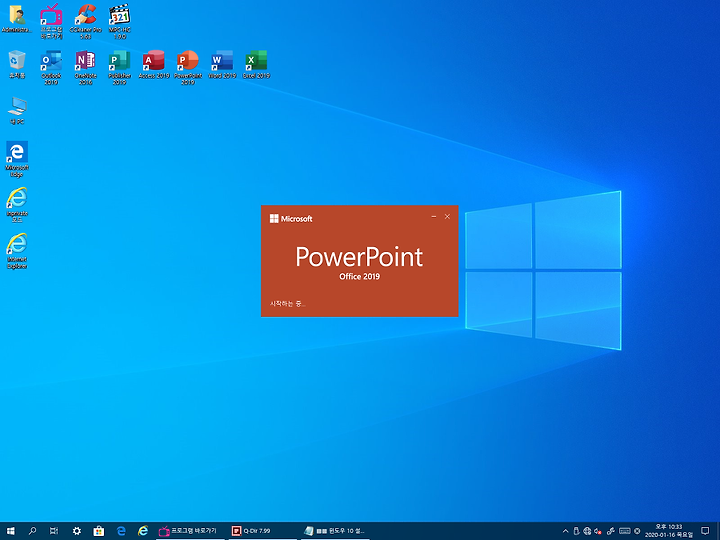
Task: Switch to Q-Dir 7.99 taskbar window
Action: coord(263,531)
